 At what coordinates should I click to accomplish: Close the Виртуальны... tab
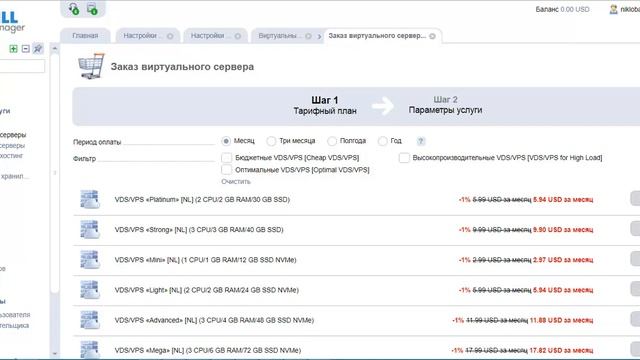[309, 36]
